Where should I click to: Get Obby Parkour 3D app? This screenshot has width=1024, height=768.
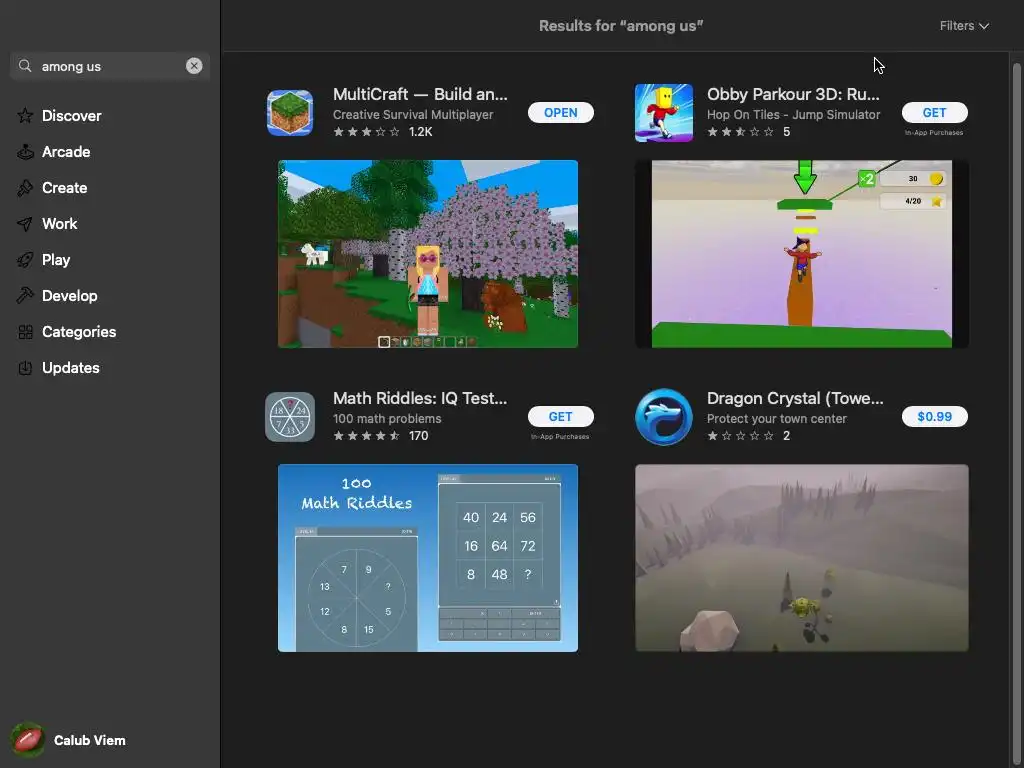tap(935, 112)
